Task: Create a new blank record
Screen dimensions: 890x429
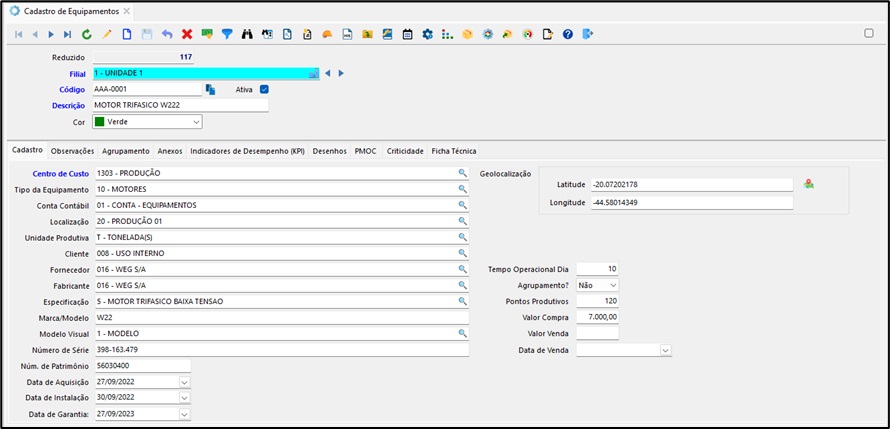Action: click(127, 35)
